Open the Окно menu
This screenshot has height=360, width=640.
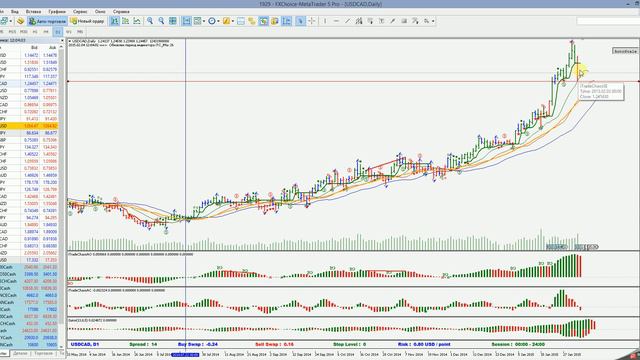tap(100, 12)
